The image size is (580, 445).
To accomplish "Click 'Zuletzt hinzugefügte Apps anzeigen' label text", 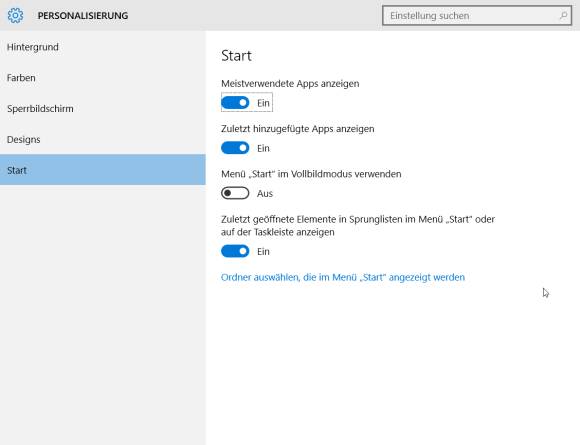I will [298, 129].
